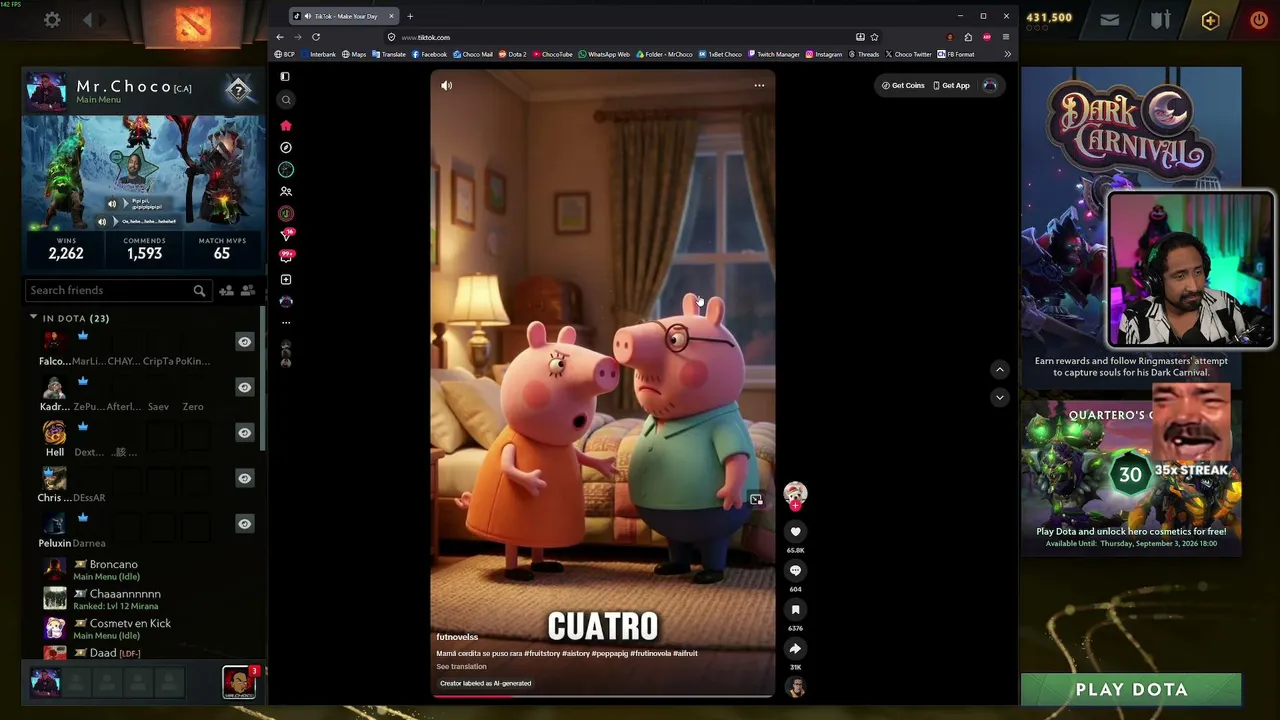Image resolution: width=1280 pixels, height=720 pixels.
Task: Open the Instagram bookmark
Action: click(x=824, y=54)
